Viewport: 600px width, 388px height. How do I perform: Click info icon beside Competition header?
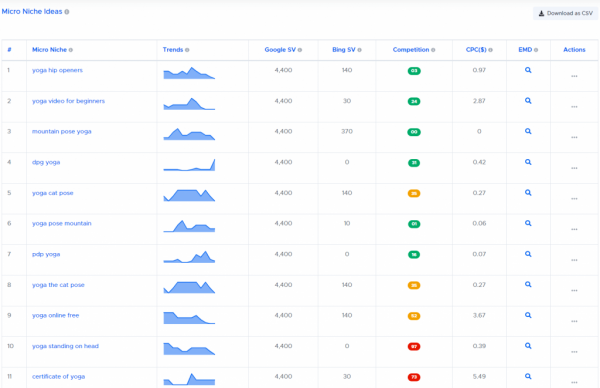pos(433,50)
